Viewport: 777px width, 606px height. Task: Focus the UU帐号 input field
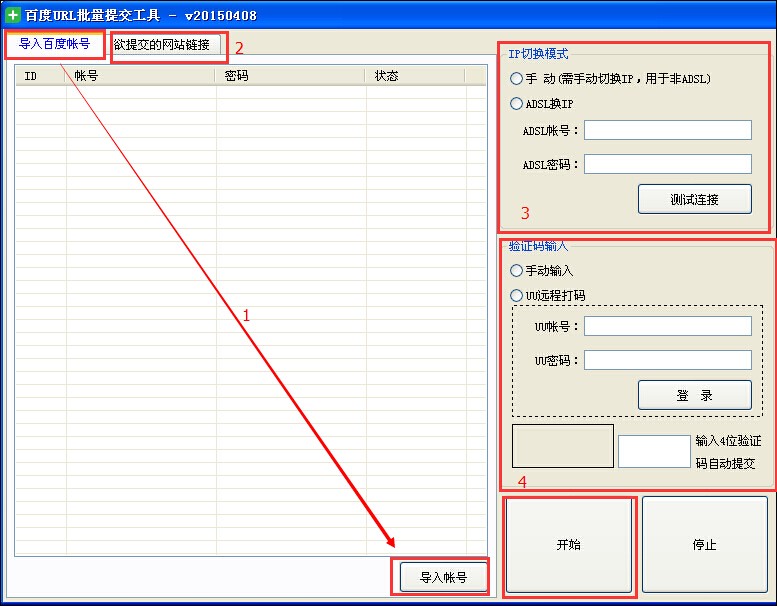(x=667, y=326)
